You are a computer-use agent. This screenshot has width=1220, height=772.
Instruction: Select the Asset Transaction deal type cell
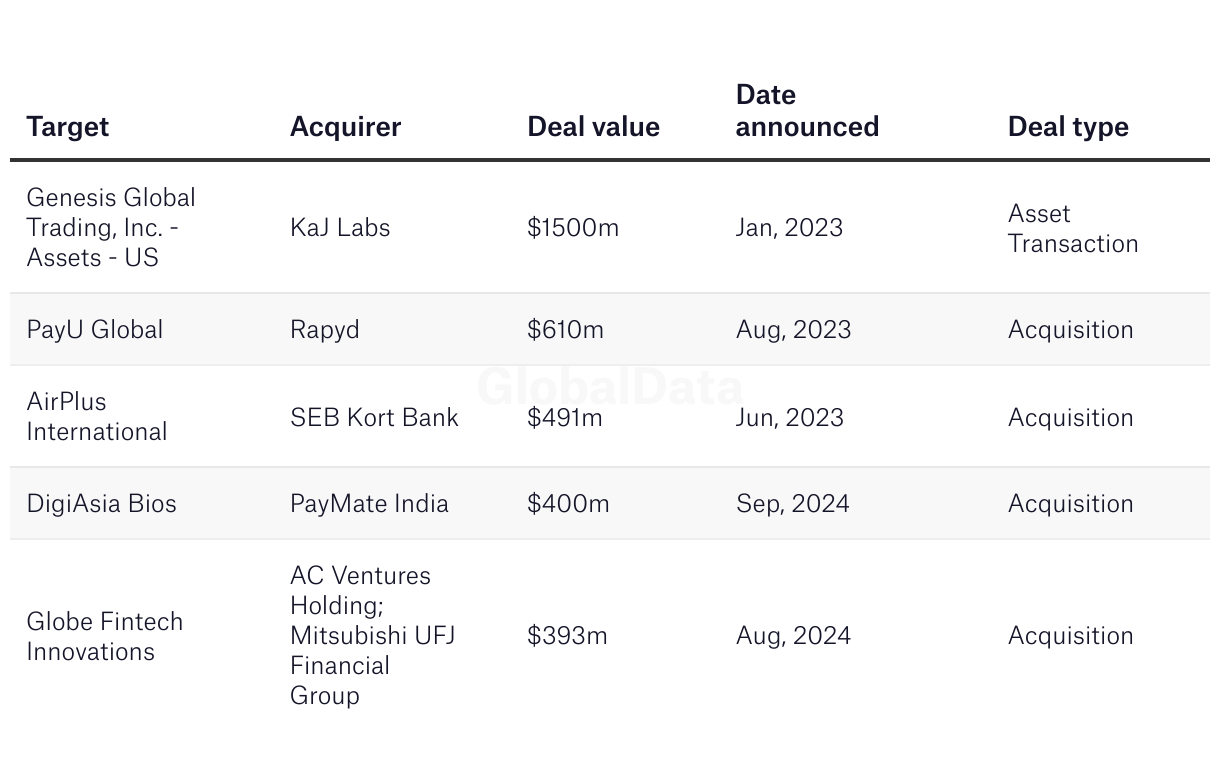tap(1073, 228)
